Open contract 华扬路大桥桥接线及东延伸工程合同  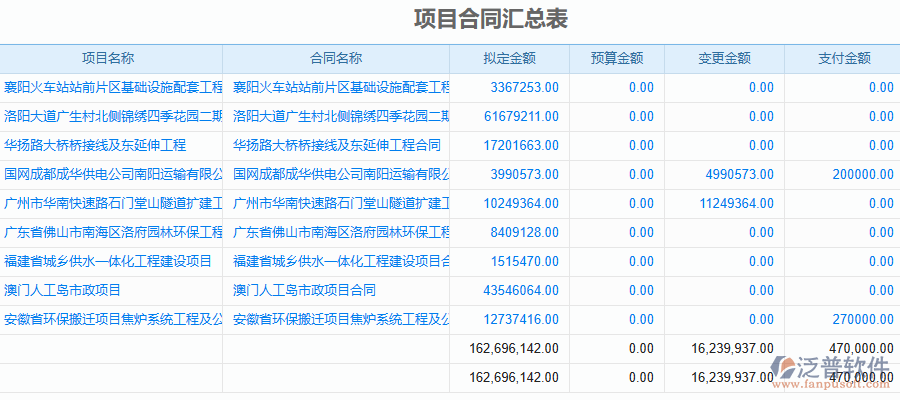(x=337, y=146)
